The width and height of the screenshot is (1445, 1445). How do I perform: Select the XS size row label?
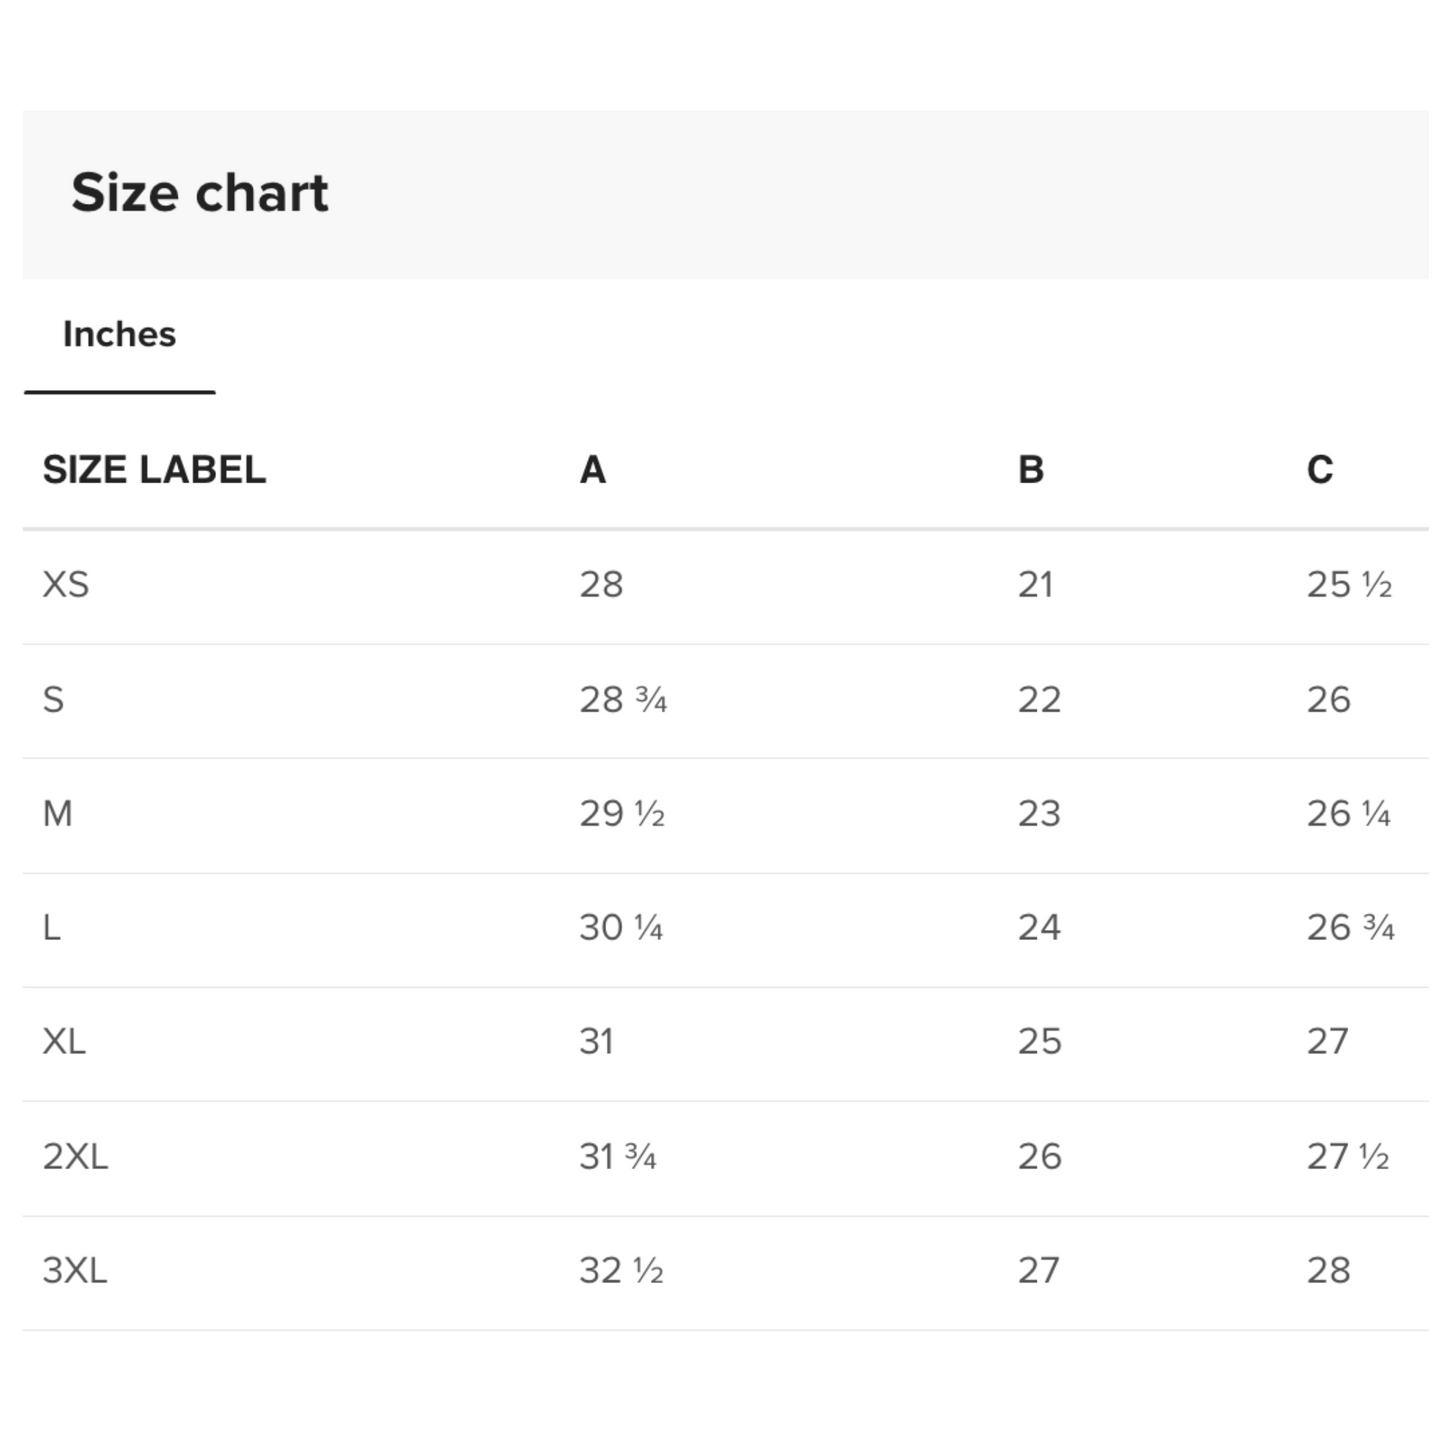pyautogui.click(x=66, y=585)
